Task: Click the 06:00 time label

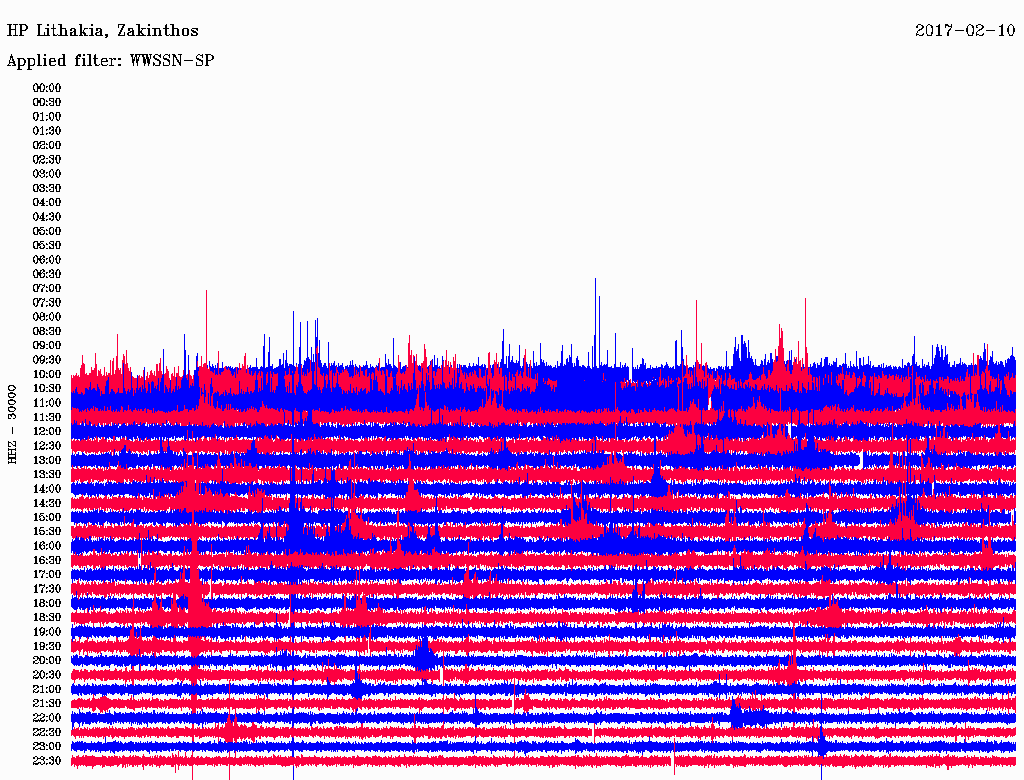Action: [47, 260]
